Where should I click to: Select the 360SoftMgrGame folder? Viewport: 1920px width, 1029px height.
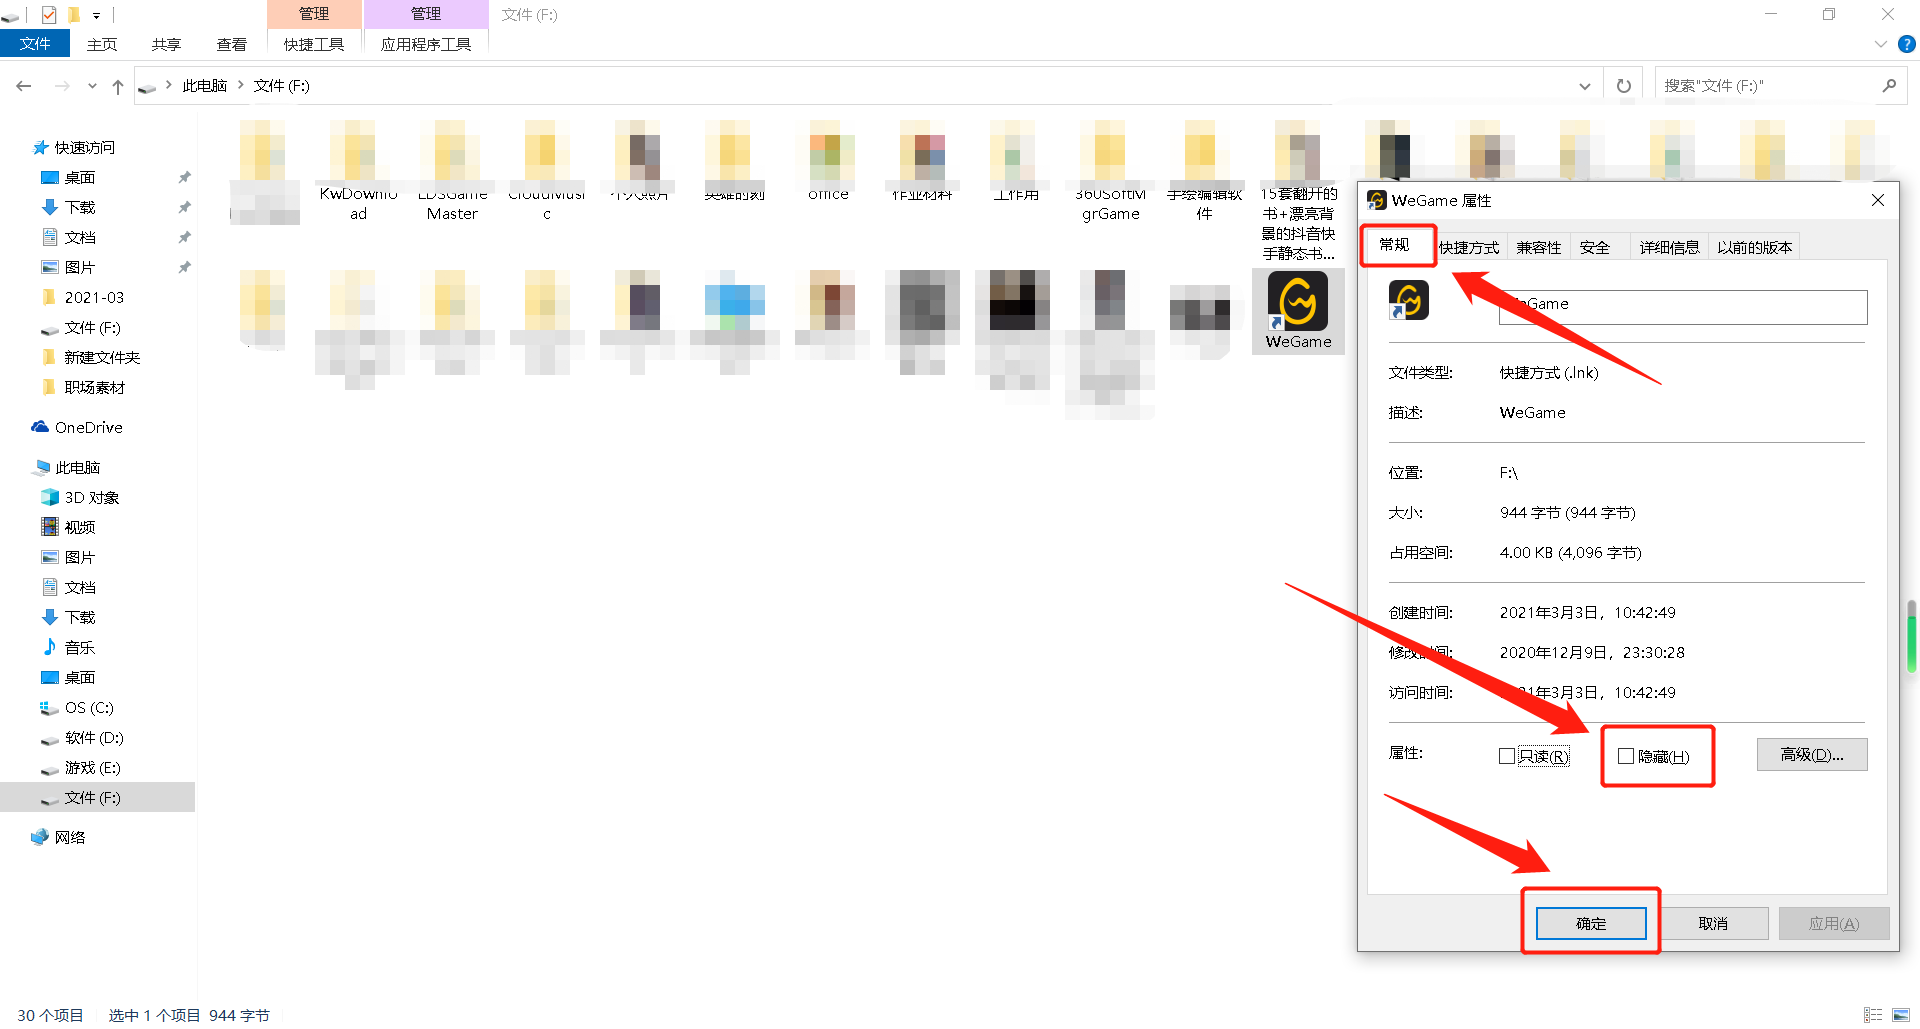[x=1110, y=171]
